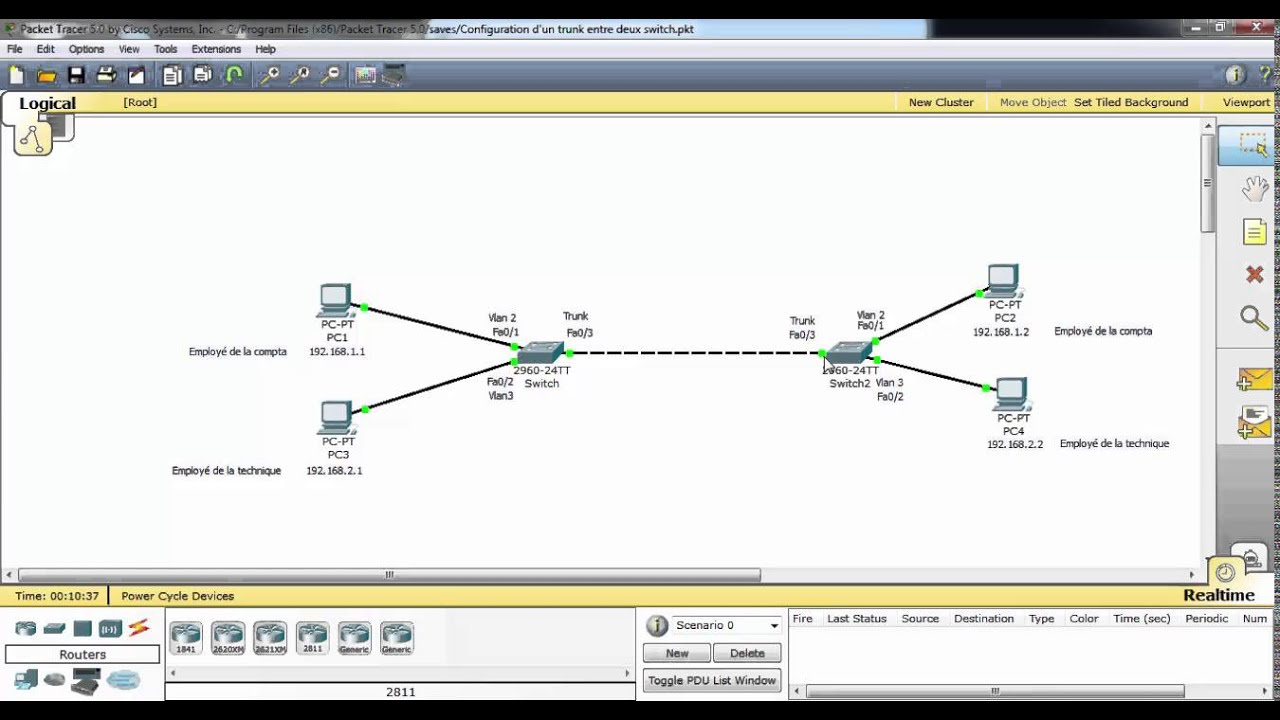
Task: Click the PC3 computer on the canvas
Action: tap(336, 418)
